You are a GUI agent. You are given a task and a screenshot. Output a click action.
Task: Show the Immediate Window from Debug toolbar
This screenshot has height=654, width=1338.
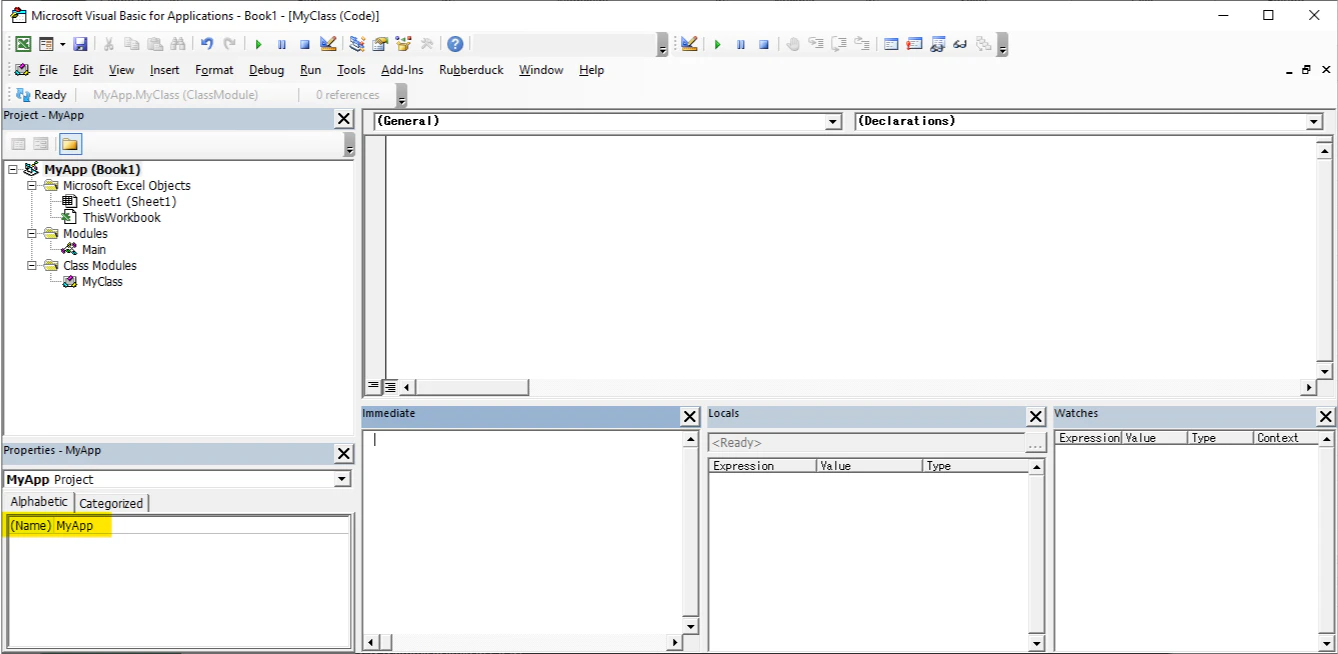pyautogui.click(x=914, y=44)
